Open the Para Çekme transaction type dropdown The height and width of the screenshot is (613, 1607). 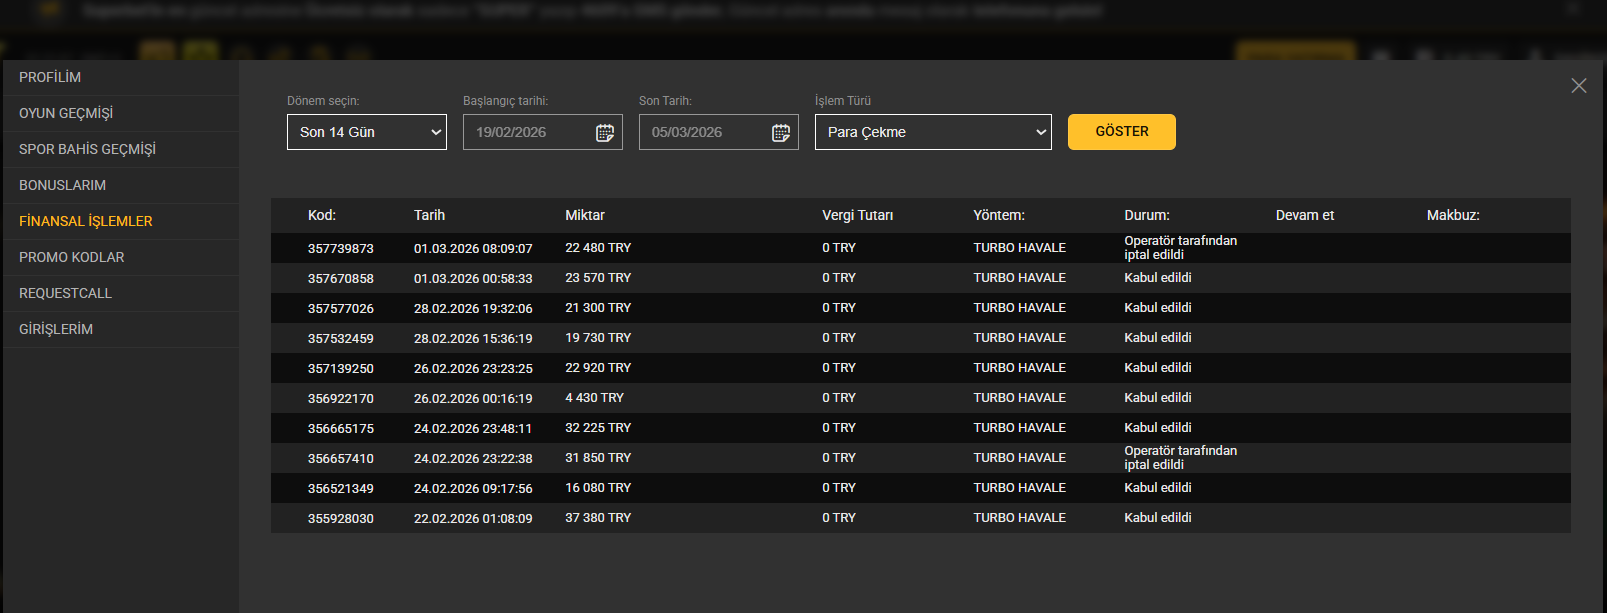[932, 132]
